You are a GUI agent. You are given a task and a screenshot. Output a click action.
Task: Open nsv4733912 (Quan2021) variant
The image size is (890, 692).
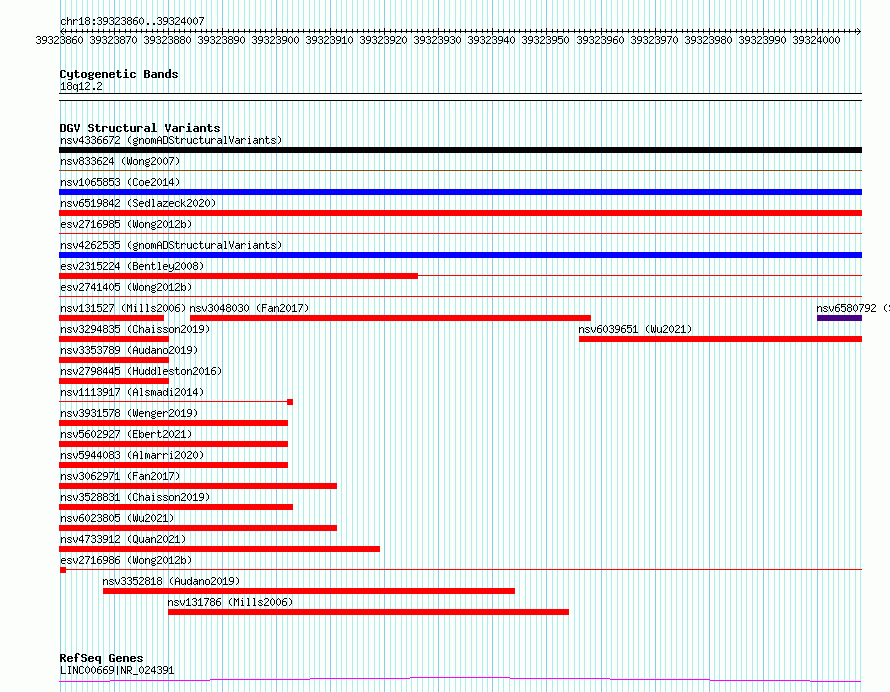click(123, 539)
